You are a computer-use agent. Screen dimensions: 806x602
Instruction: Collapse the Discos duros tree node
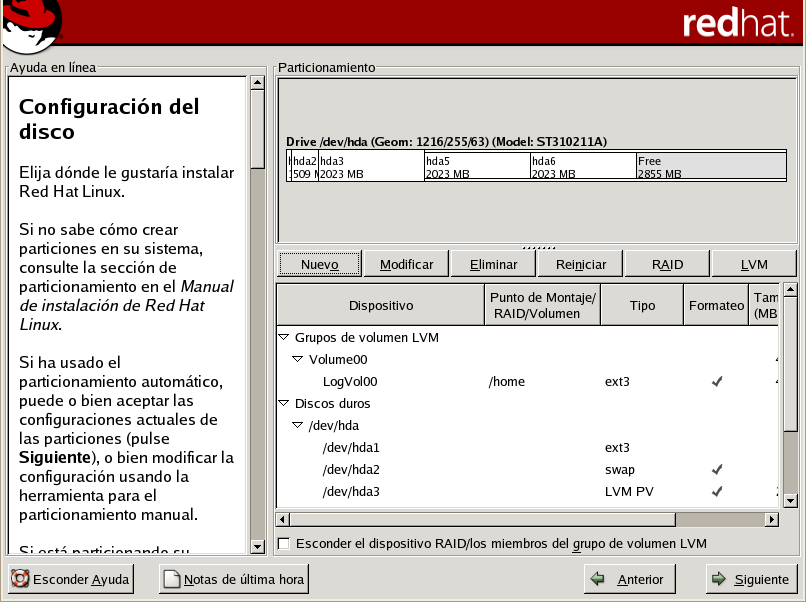284,404
